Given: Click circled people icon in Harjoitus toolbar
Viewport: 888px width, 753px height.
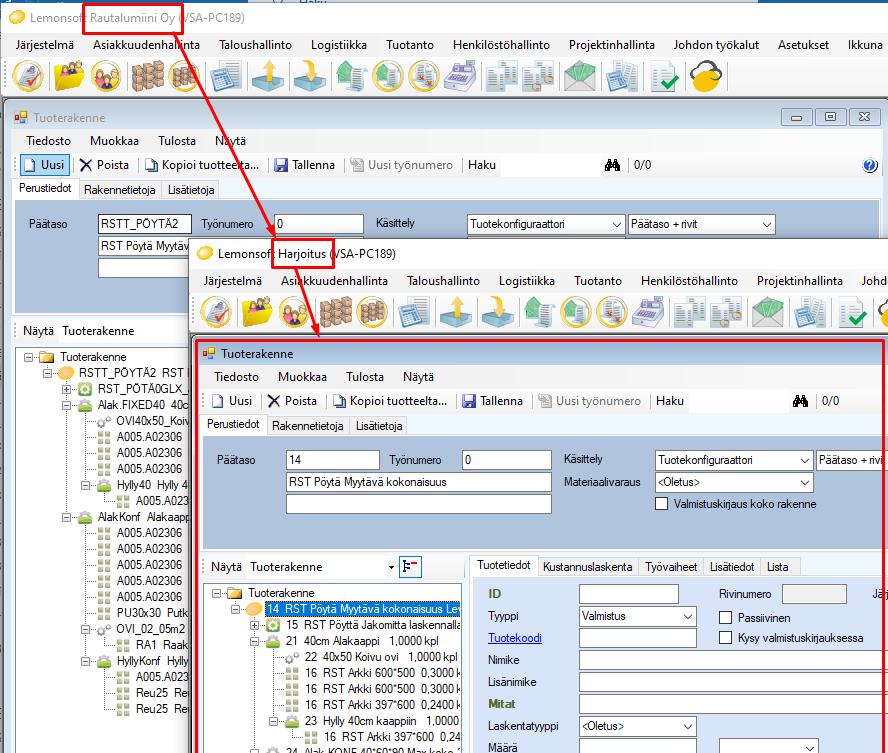Looking at the screenshot, I should [294, 313].
